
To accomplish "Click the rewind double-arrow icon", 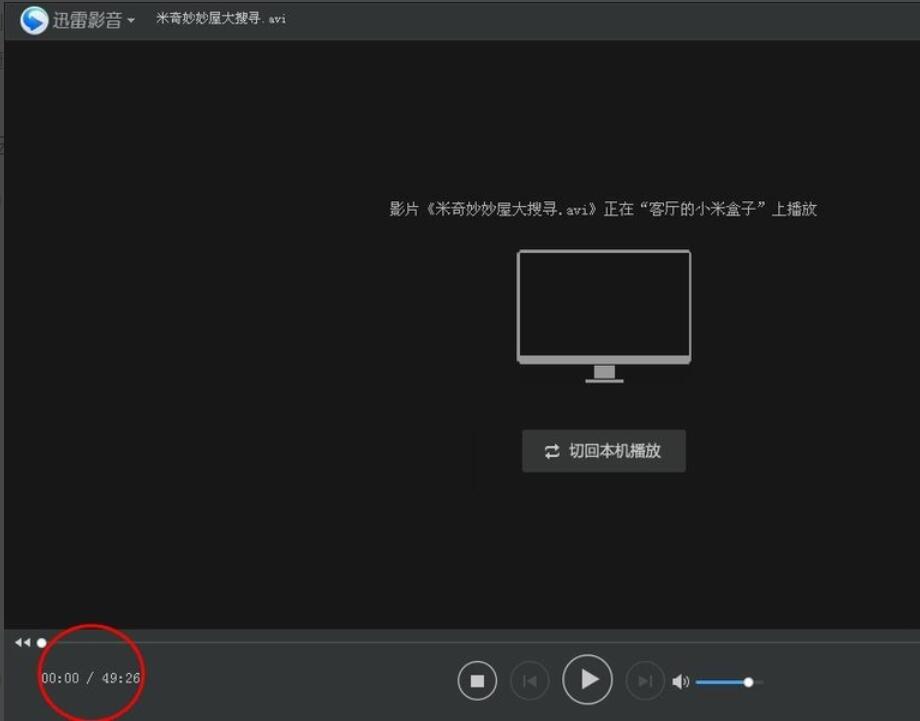I will pos(22,642).
